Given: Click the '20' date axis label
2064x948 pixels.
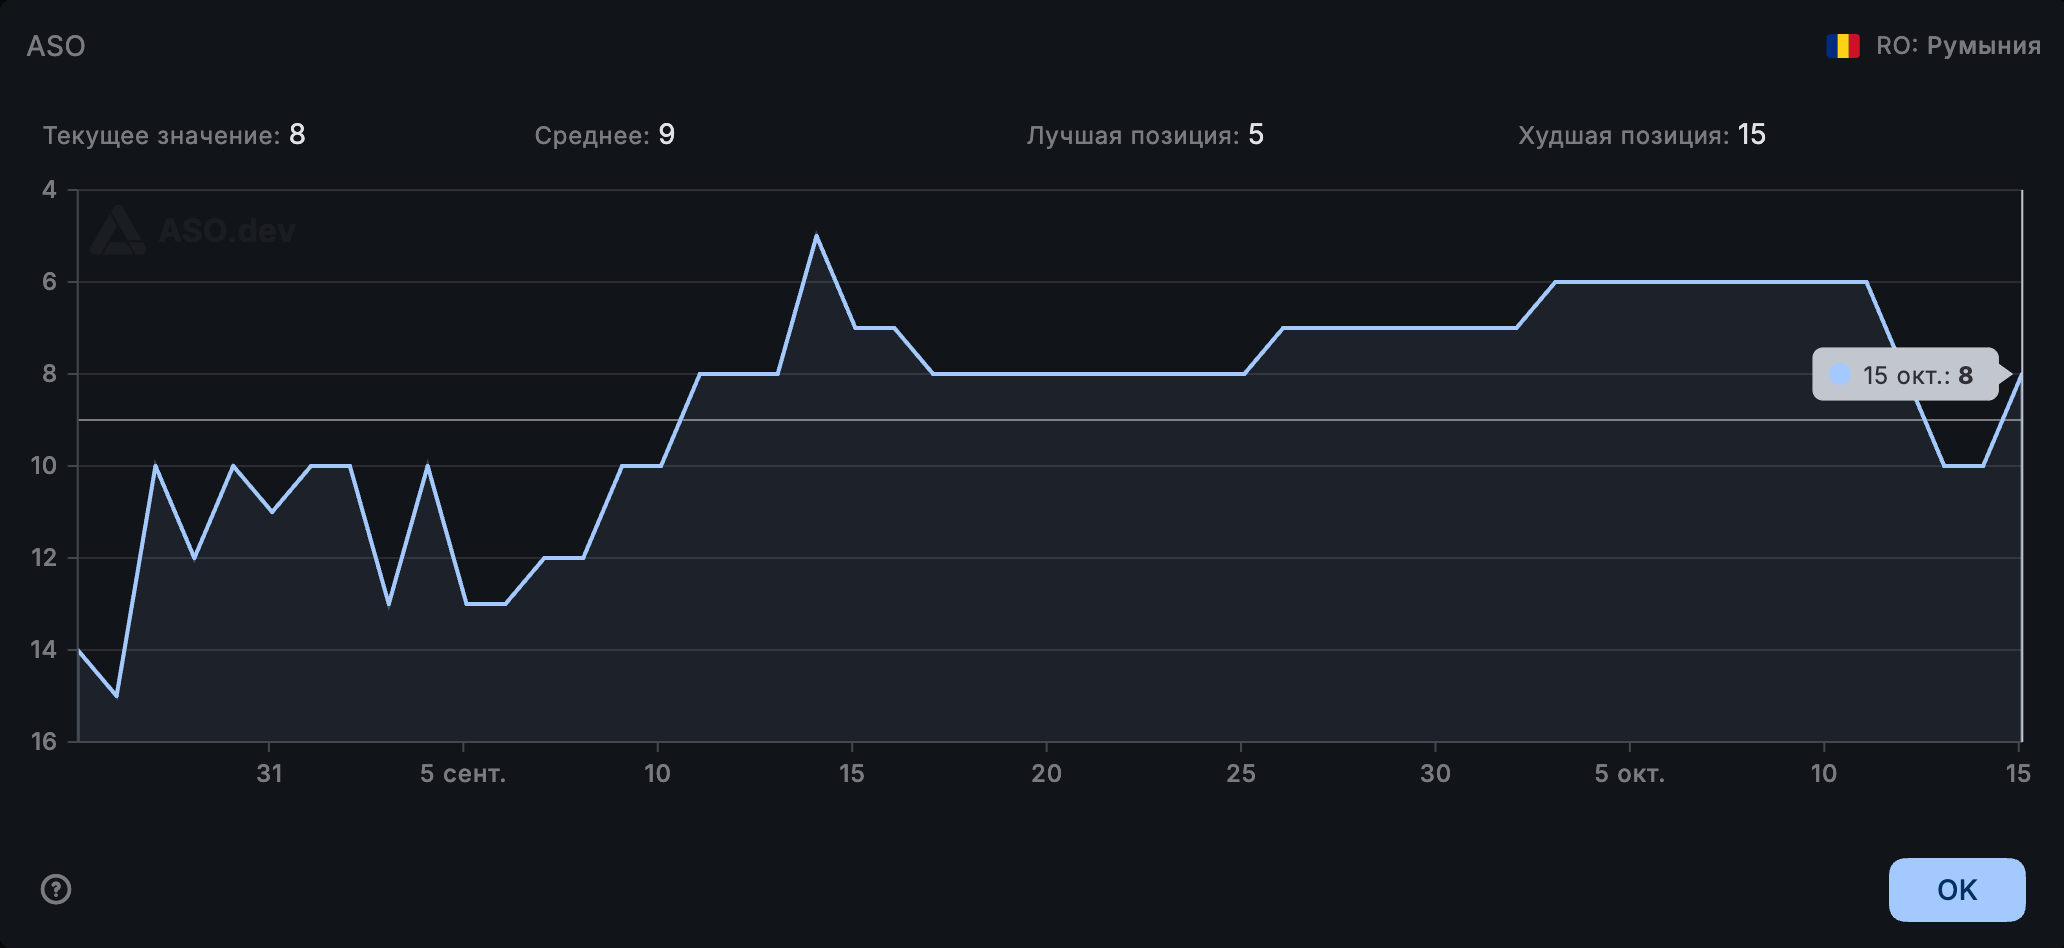Looking at the screenshot, I should [1046, 774].
